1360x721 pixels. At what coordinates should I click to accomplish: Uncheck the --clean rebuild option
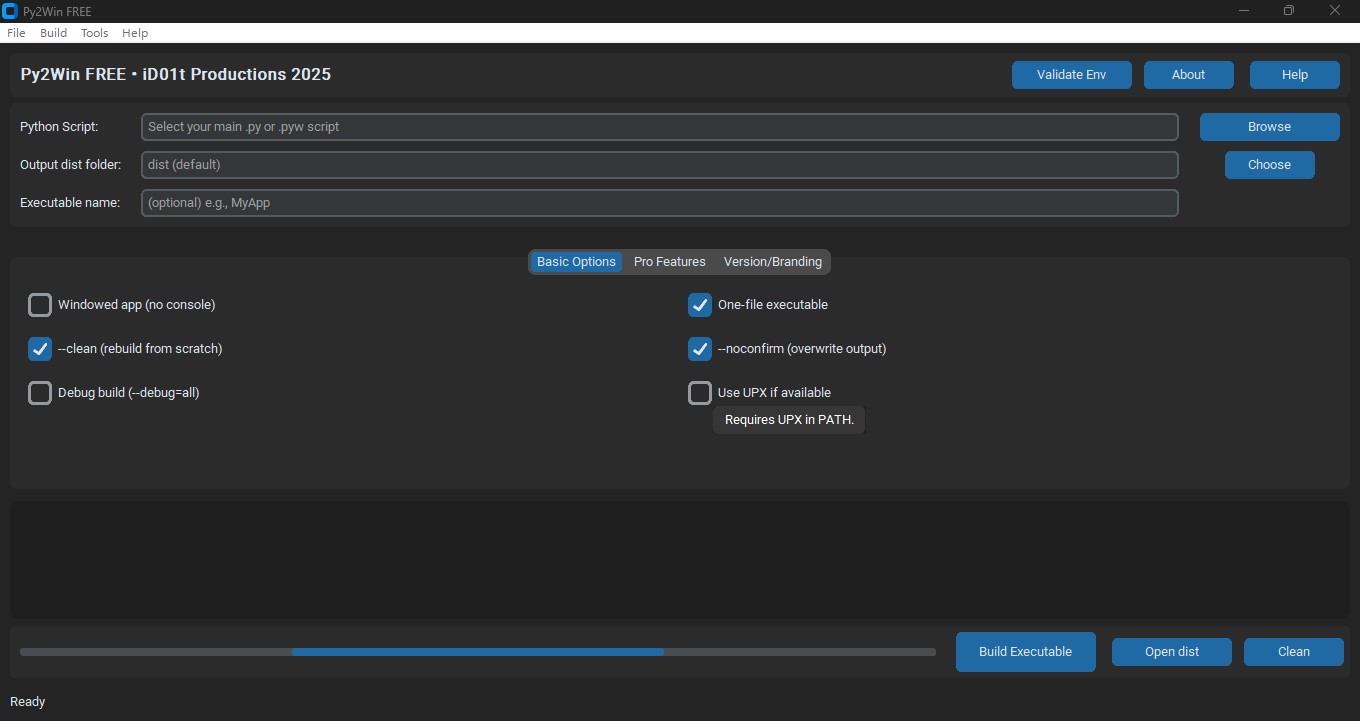[40, 349]
